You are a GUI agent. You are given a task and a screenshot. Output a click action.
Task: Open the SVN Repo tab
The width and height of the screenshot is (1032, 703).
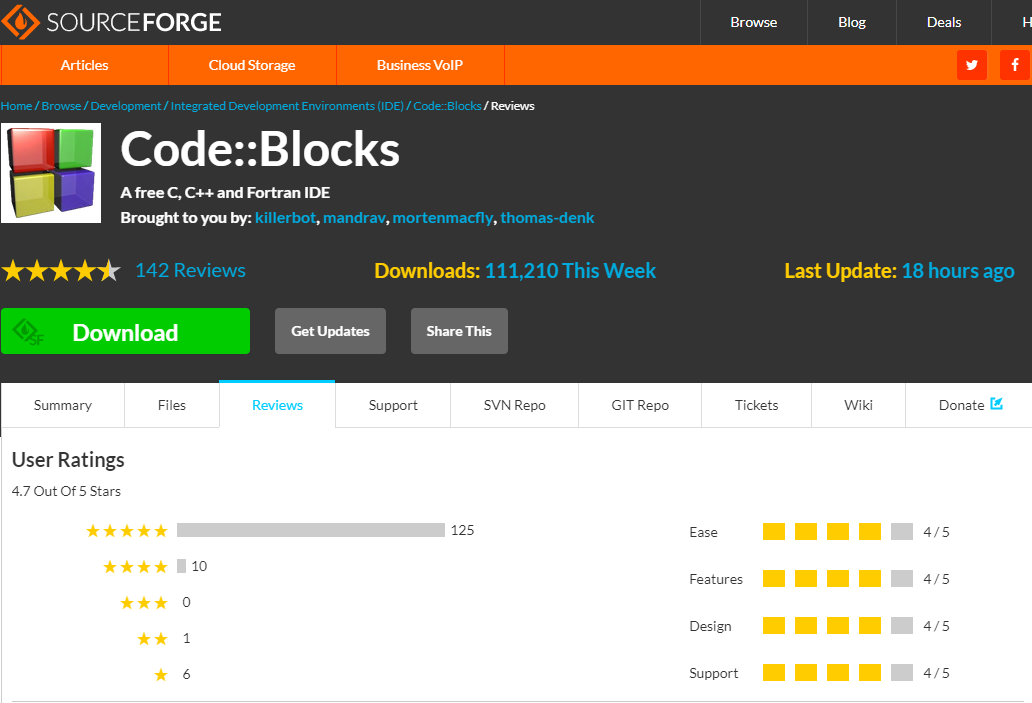[515, 405]
